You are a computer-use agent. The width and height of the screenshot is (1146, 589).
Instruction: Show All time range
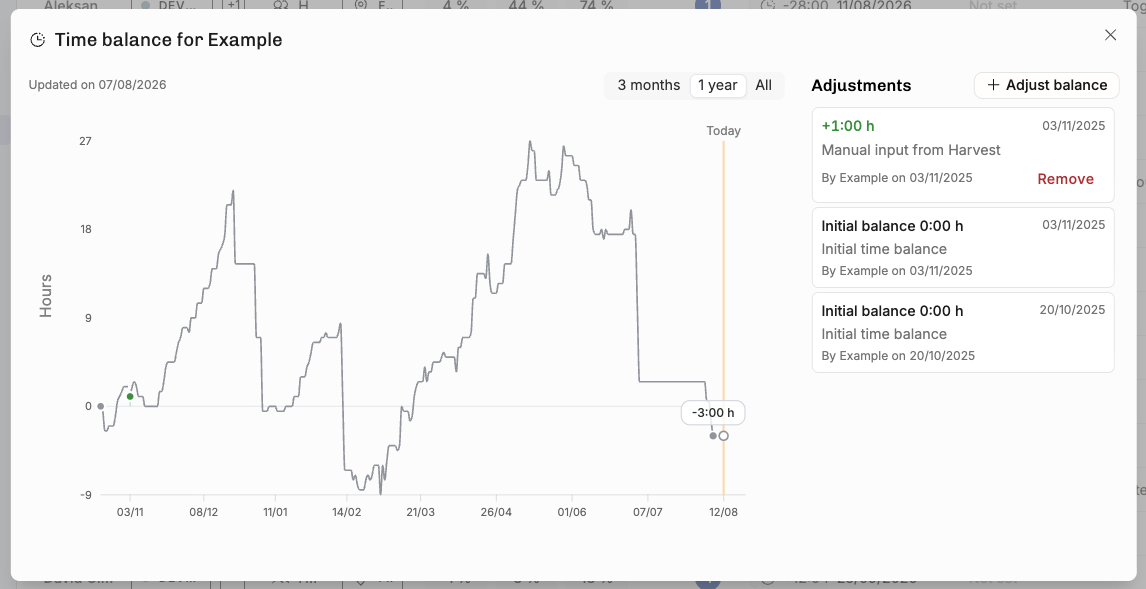(763, 86)
